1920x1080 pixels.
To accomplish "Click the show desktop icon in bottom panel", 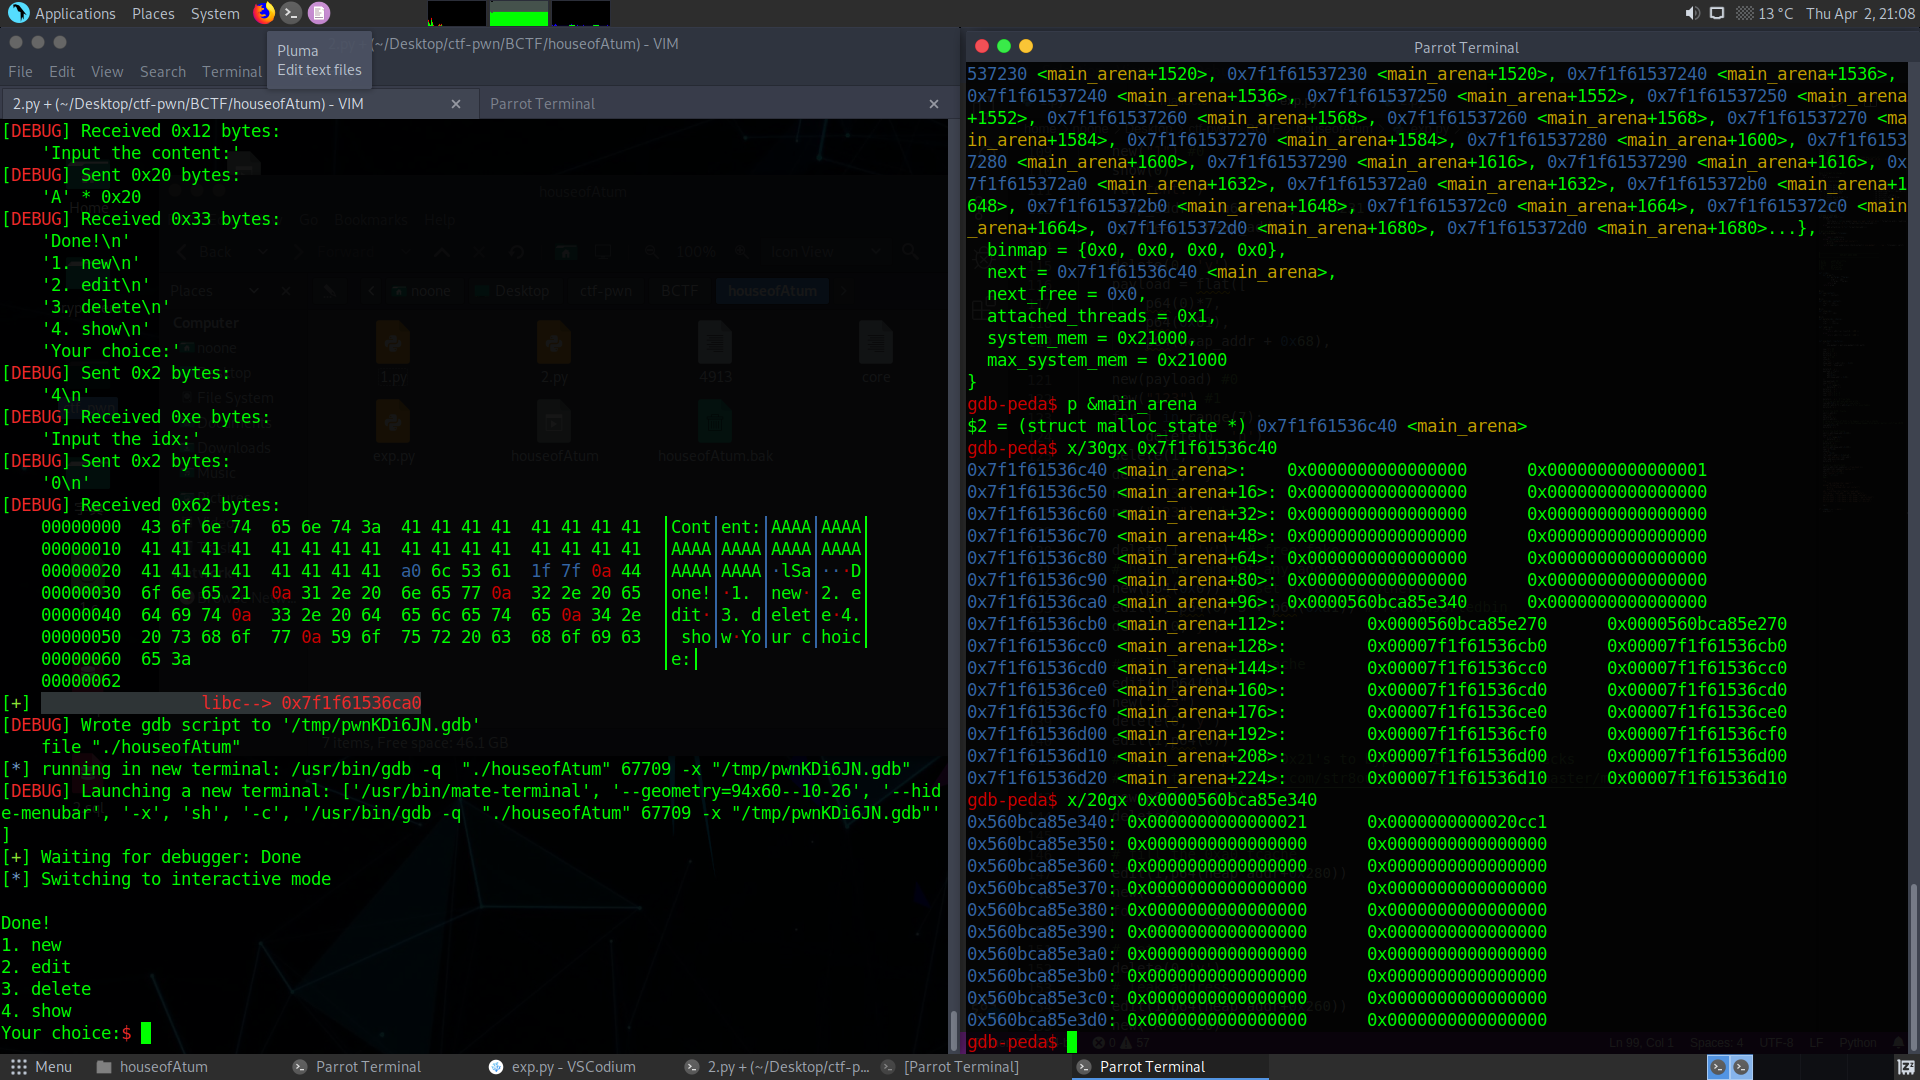I will (1906, 1067).
